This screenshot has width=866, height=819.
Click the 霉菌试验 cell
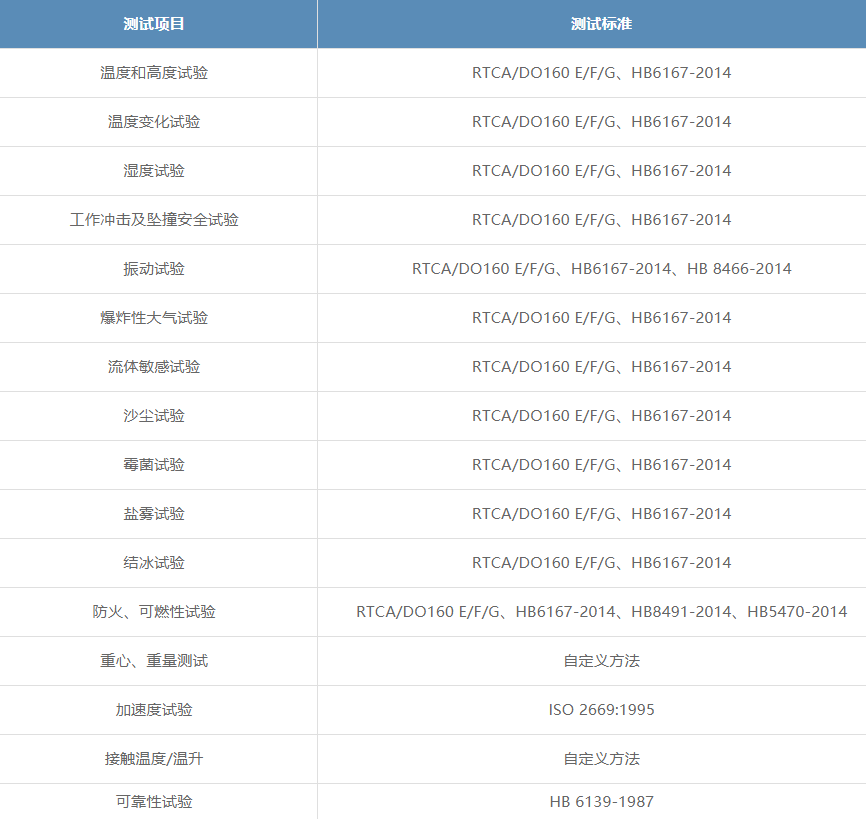pyautogui.click(x=154, y=465)
